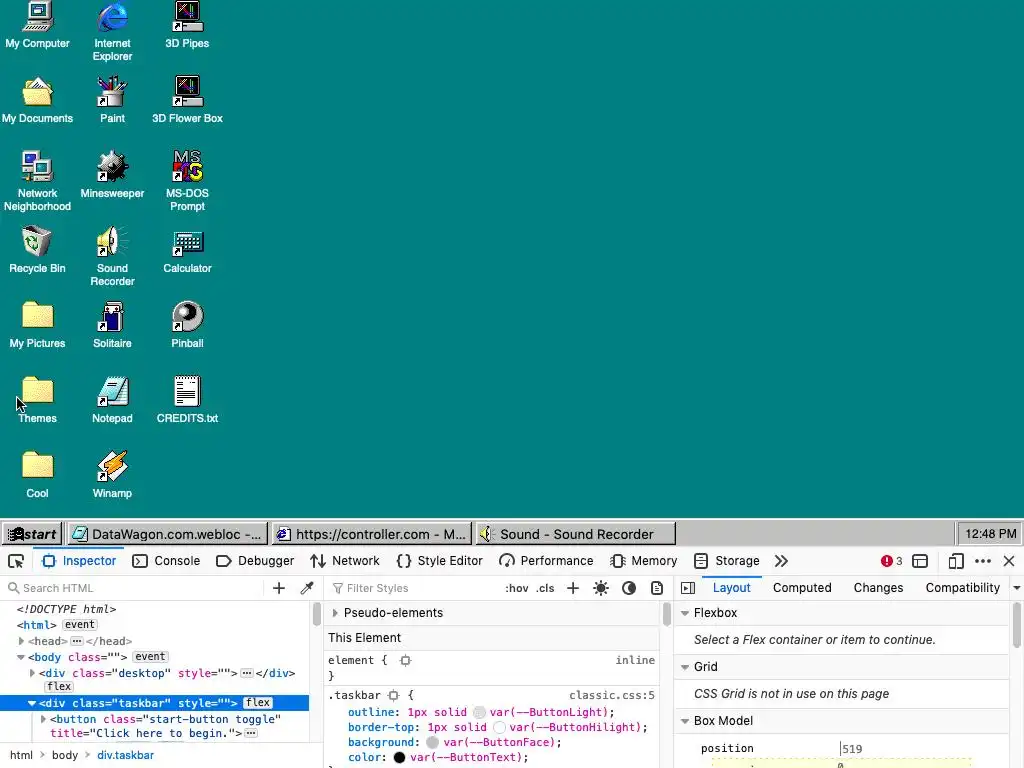The image size is (1024, 768).
Task: Click the outline ButtonLight color swatch
Action: click(479, 712)
